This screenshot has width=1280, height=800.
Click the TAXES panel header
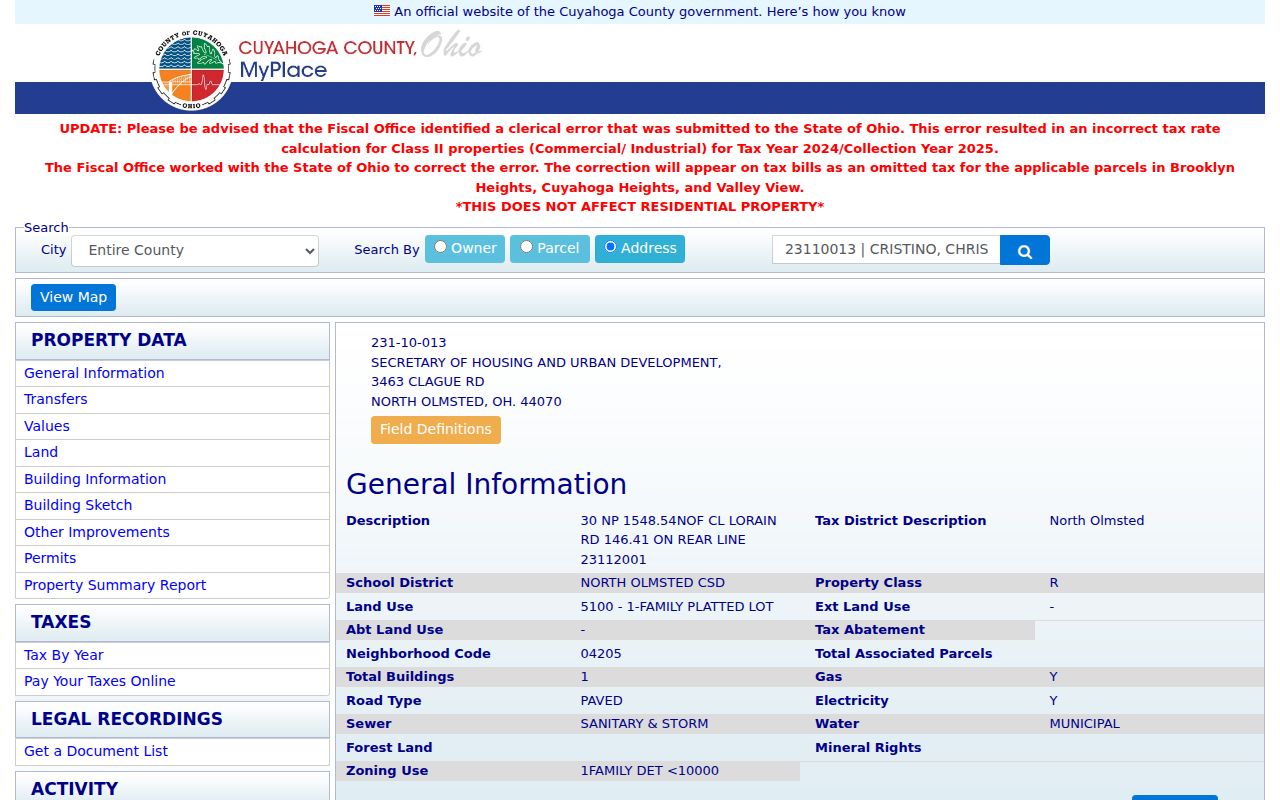pos(172,623)
